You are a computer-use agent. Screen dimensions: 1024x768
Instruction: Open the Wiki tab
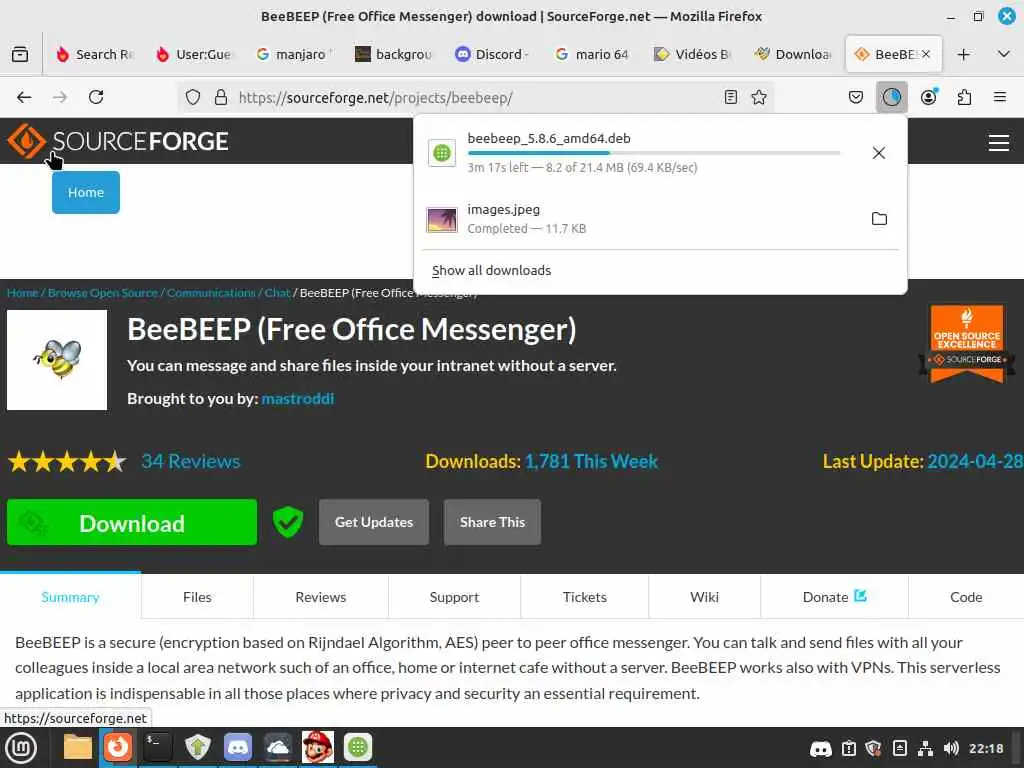704,597
